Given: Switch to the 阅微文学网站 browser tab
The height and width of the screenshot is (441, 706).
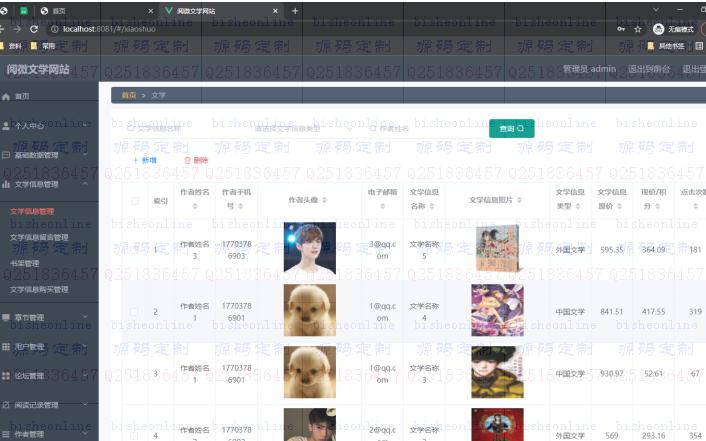Looking at the screenshot, I should click(x=222, y=11).
